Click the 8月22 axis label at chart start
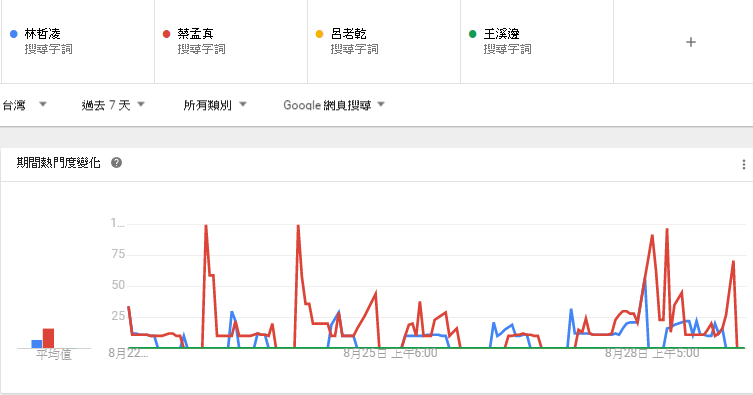753x395 pixels. 128,353
